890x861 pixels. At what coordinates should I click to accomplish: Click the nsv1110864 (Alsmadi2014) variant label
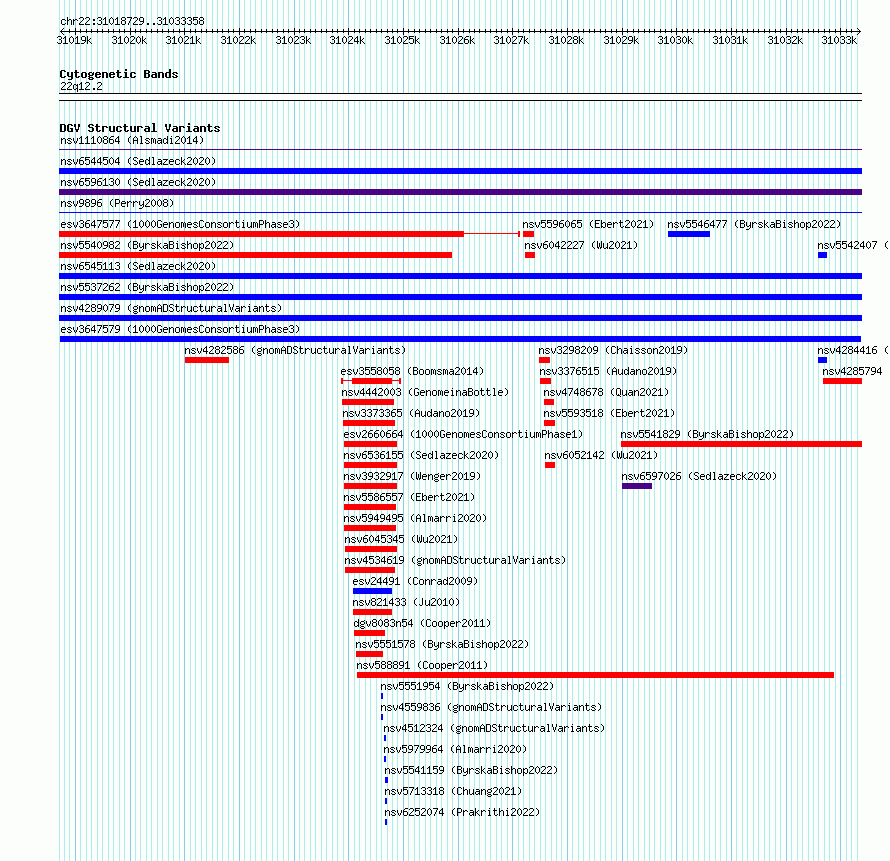coord(132,140)
